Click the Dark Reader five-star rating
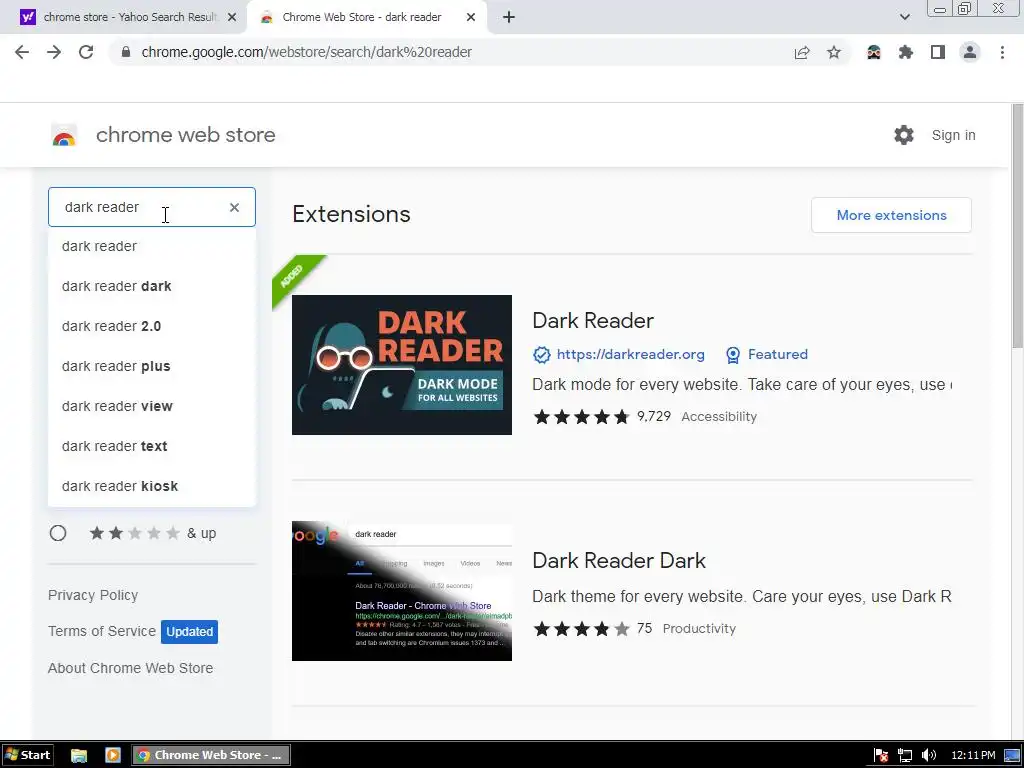Viewport: 1024px width, 768px height. point(581,417)
